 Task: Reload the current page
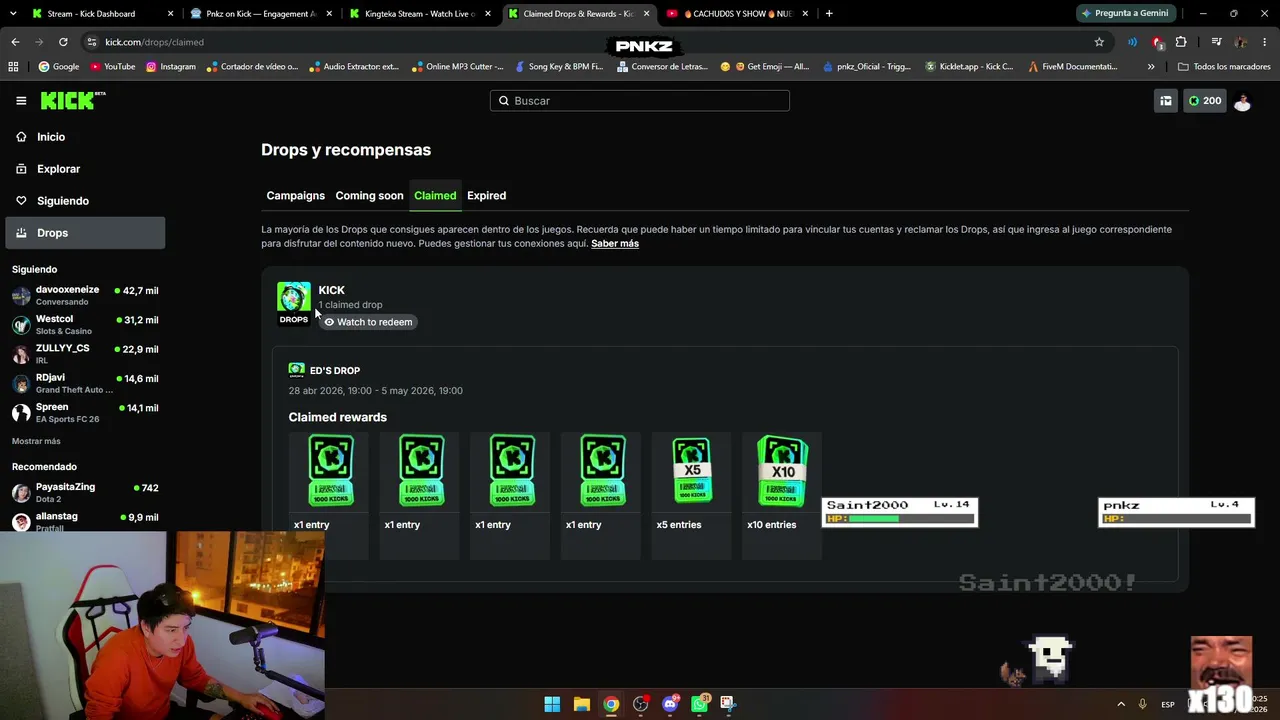(63, 42)
